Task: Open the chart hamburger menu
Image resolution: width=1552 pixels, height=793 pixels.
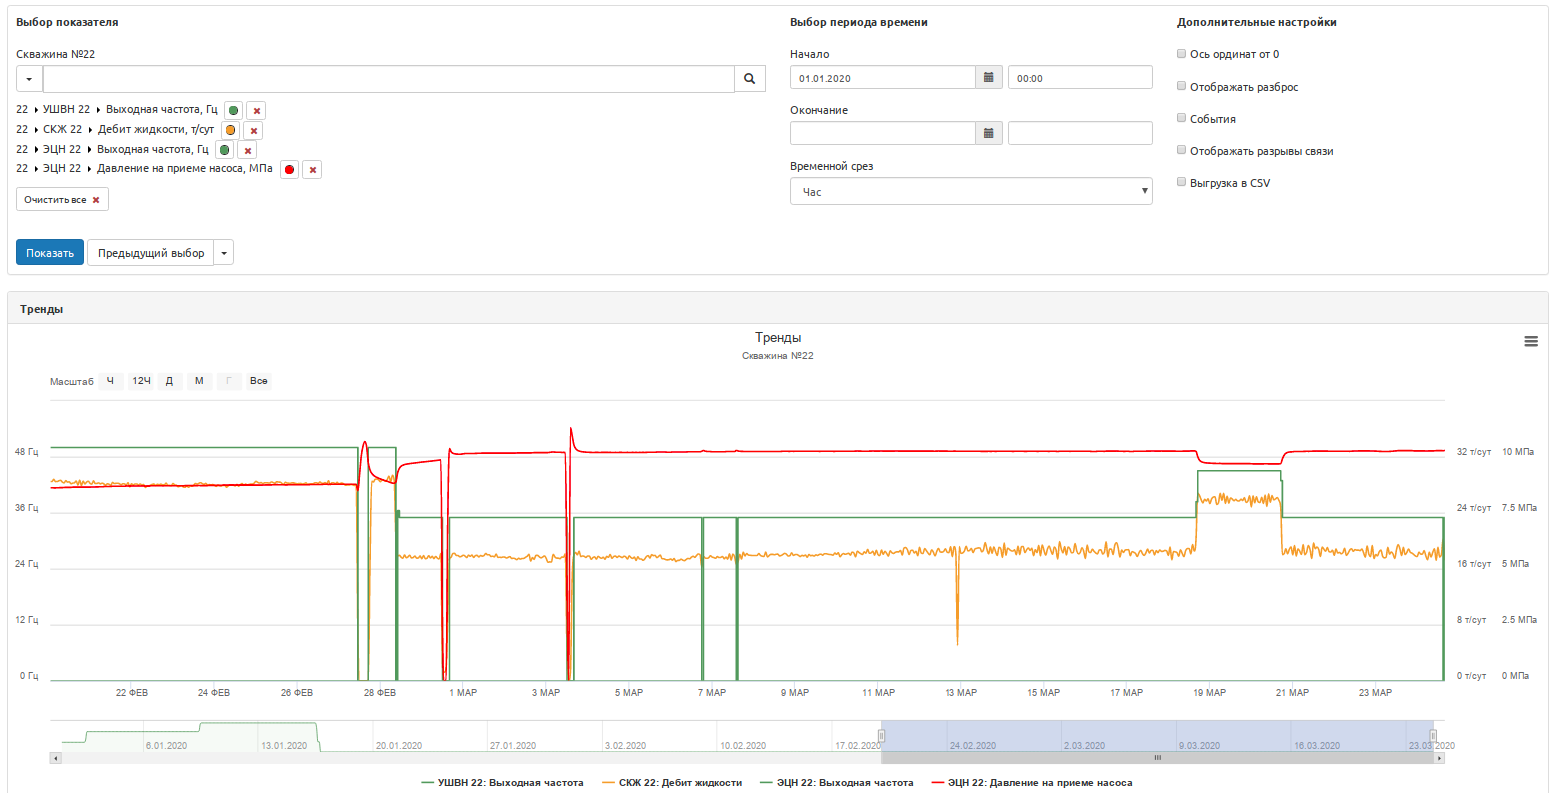Action: (x=1530, y=342)
